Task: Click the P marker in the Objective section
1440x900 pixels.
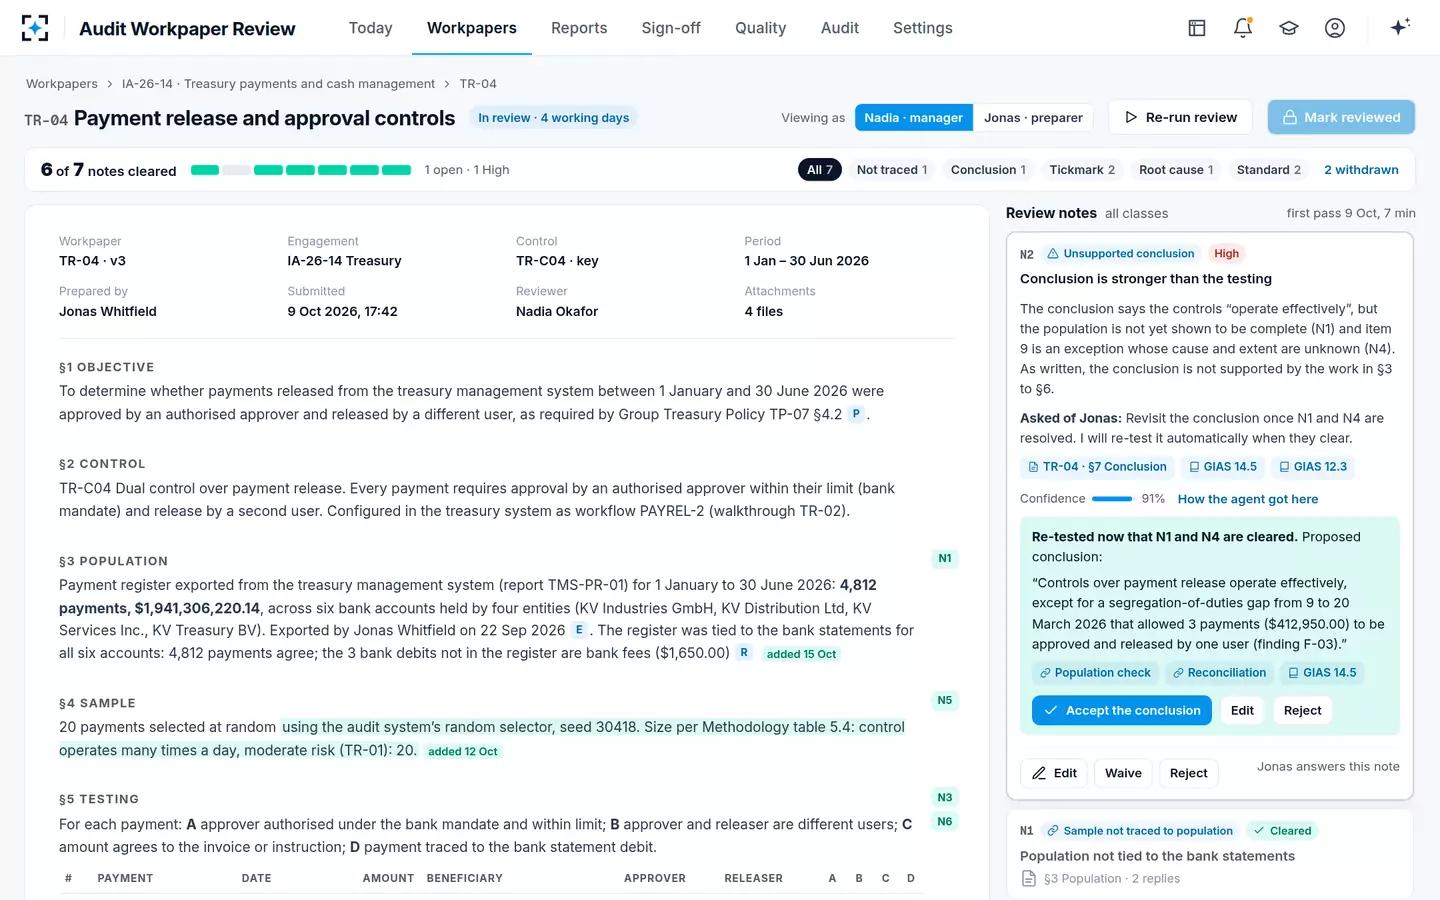Action: (856, 414)
